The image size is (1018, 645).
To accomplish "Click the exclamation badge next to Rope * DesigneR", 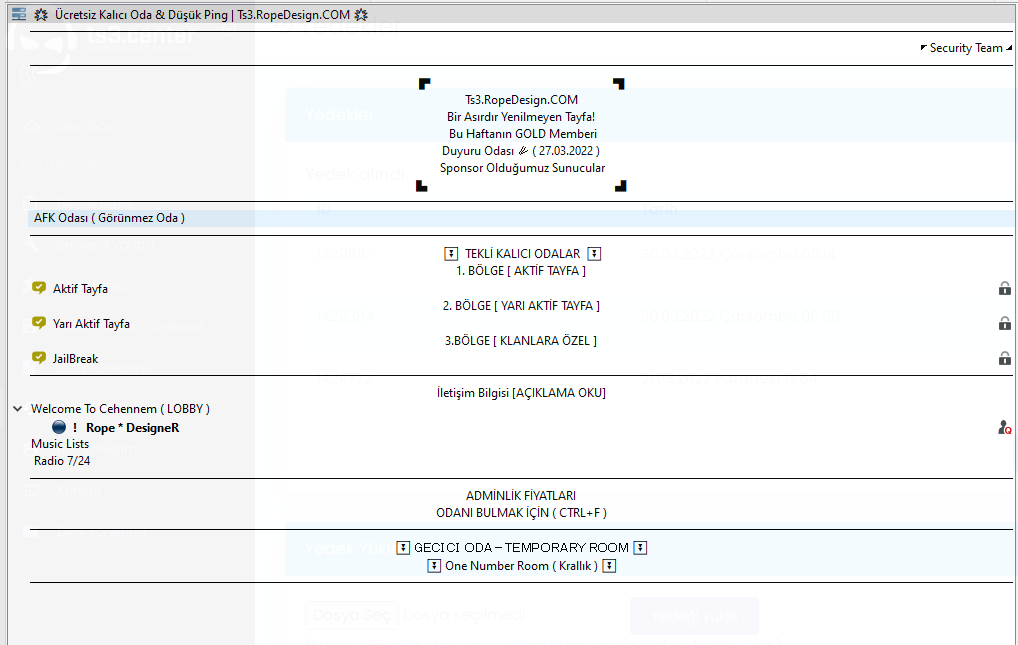I will click(75, 427).
